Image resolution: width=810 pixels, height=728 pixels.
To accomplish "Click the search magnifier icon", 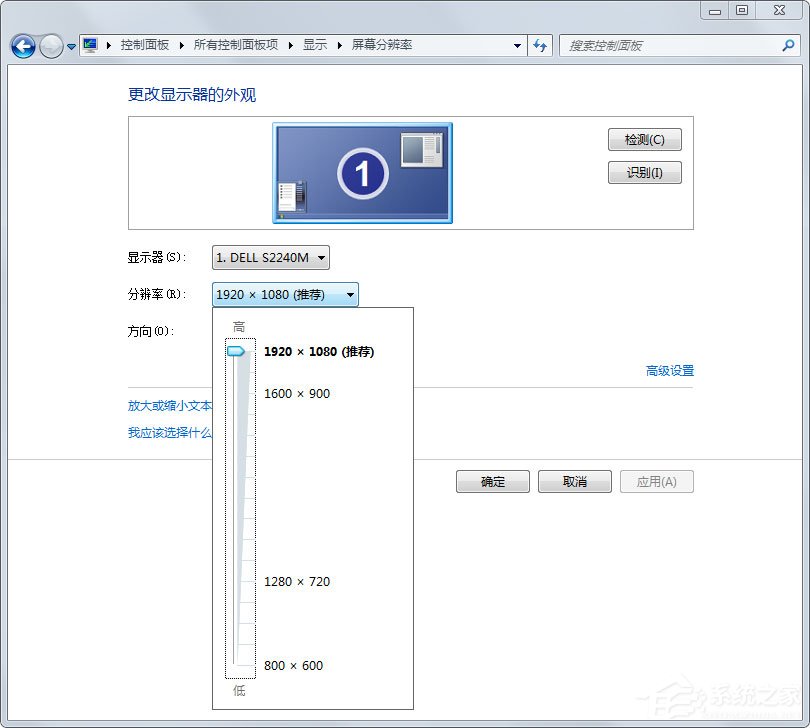I will tap(789, 45).
